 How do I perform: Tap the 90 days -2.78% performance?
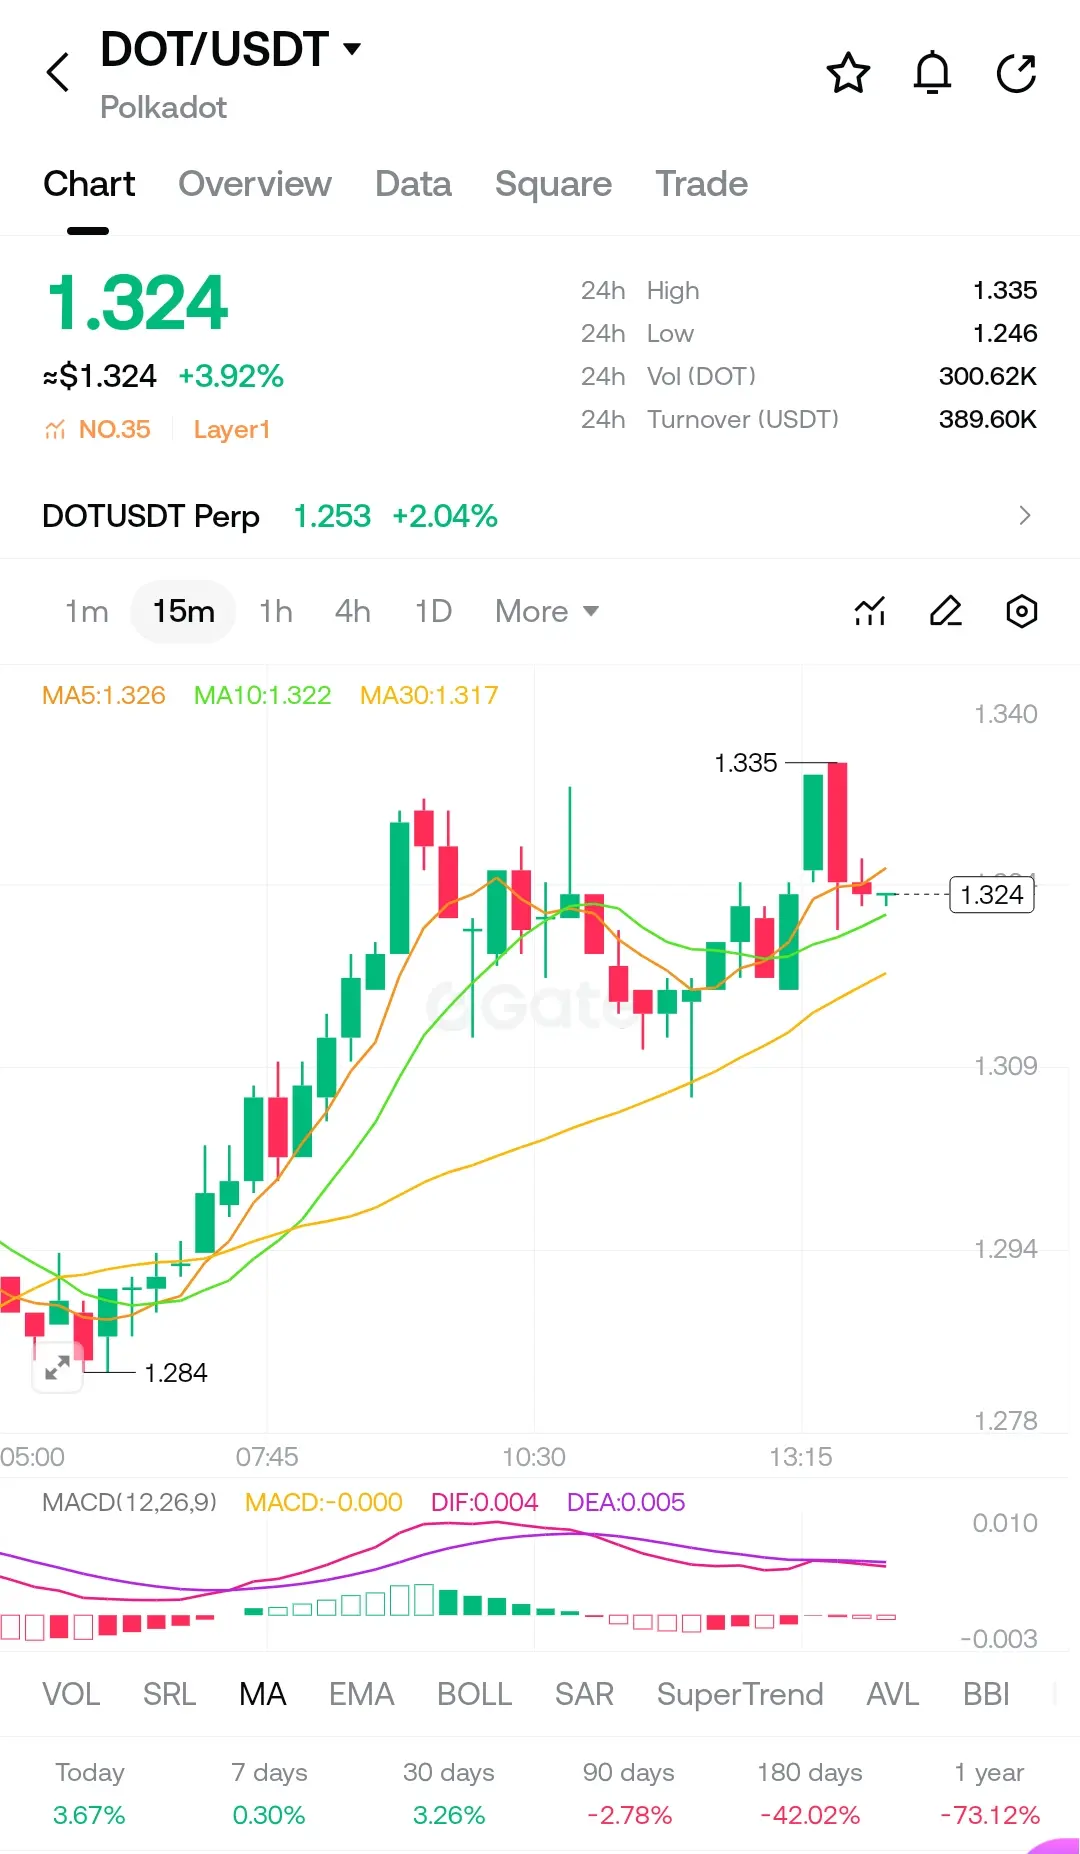pyautogui.click(x=629, y=1794)
